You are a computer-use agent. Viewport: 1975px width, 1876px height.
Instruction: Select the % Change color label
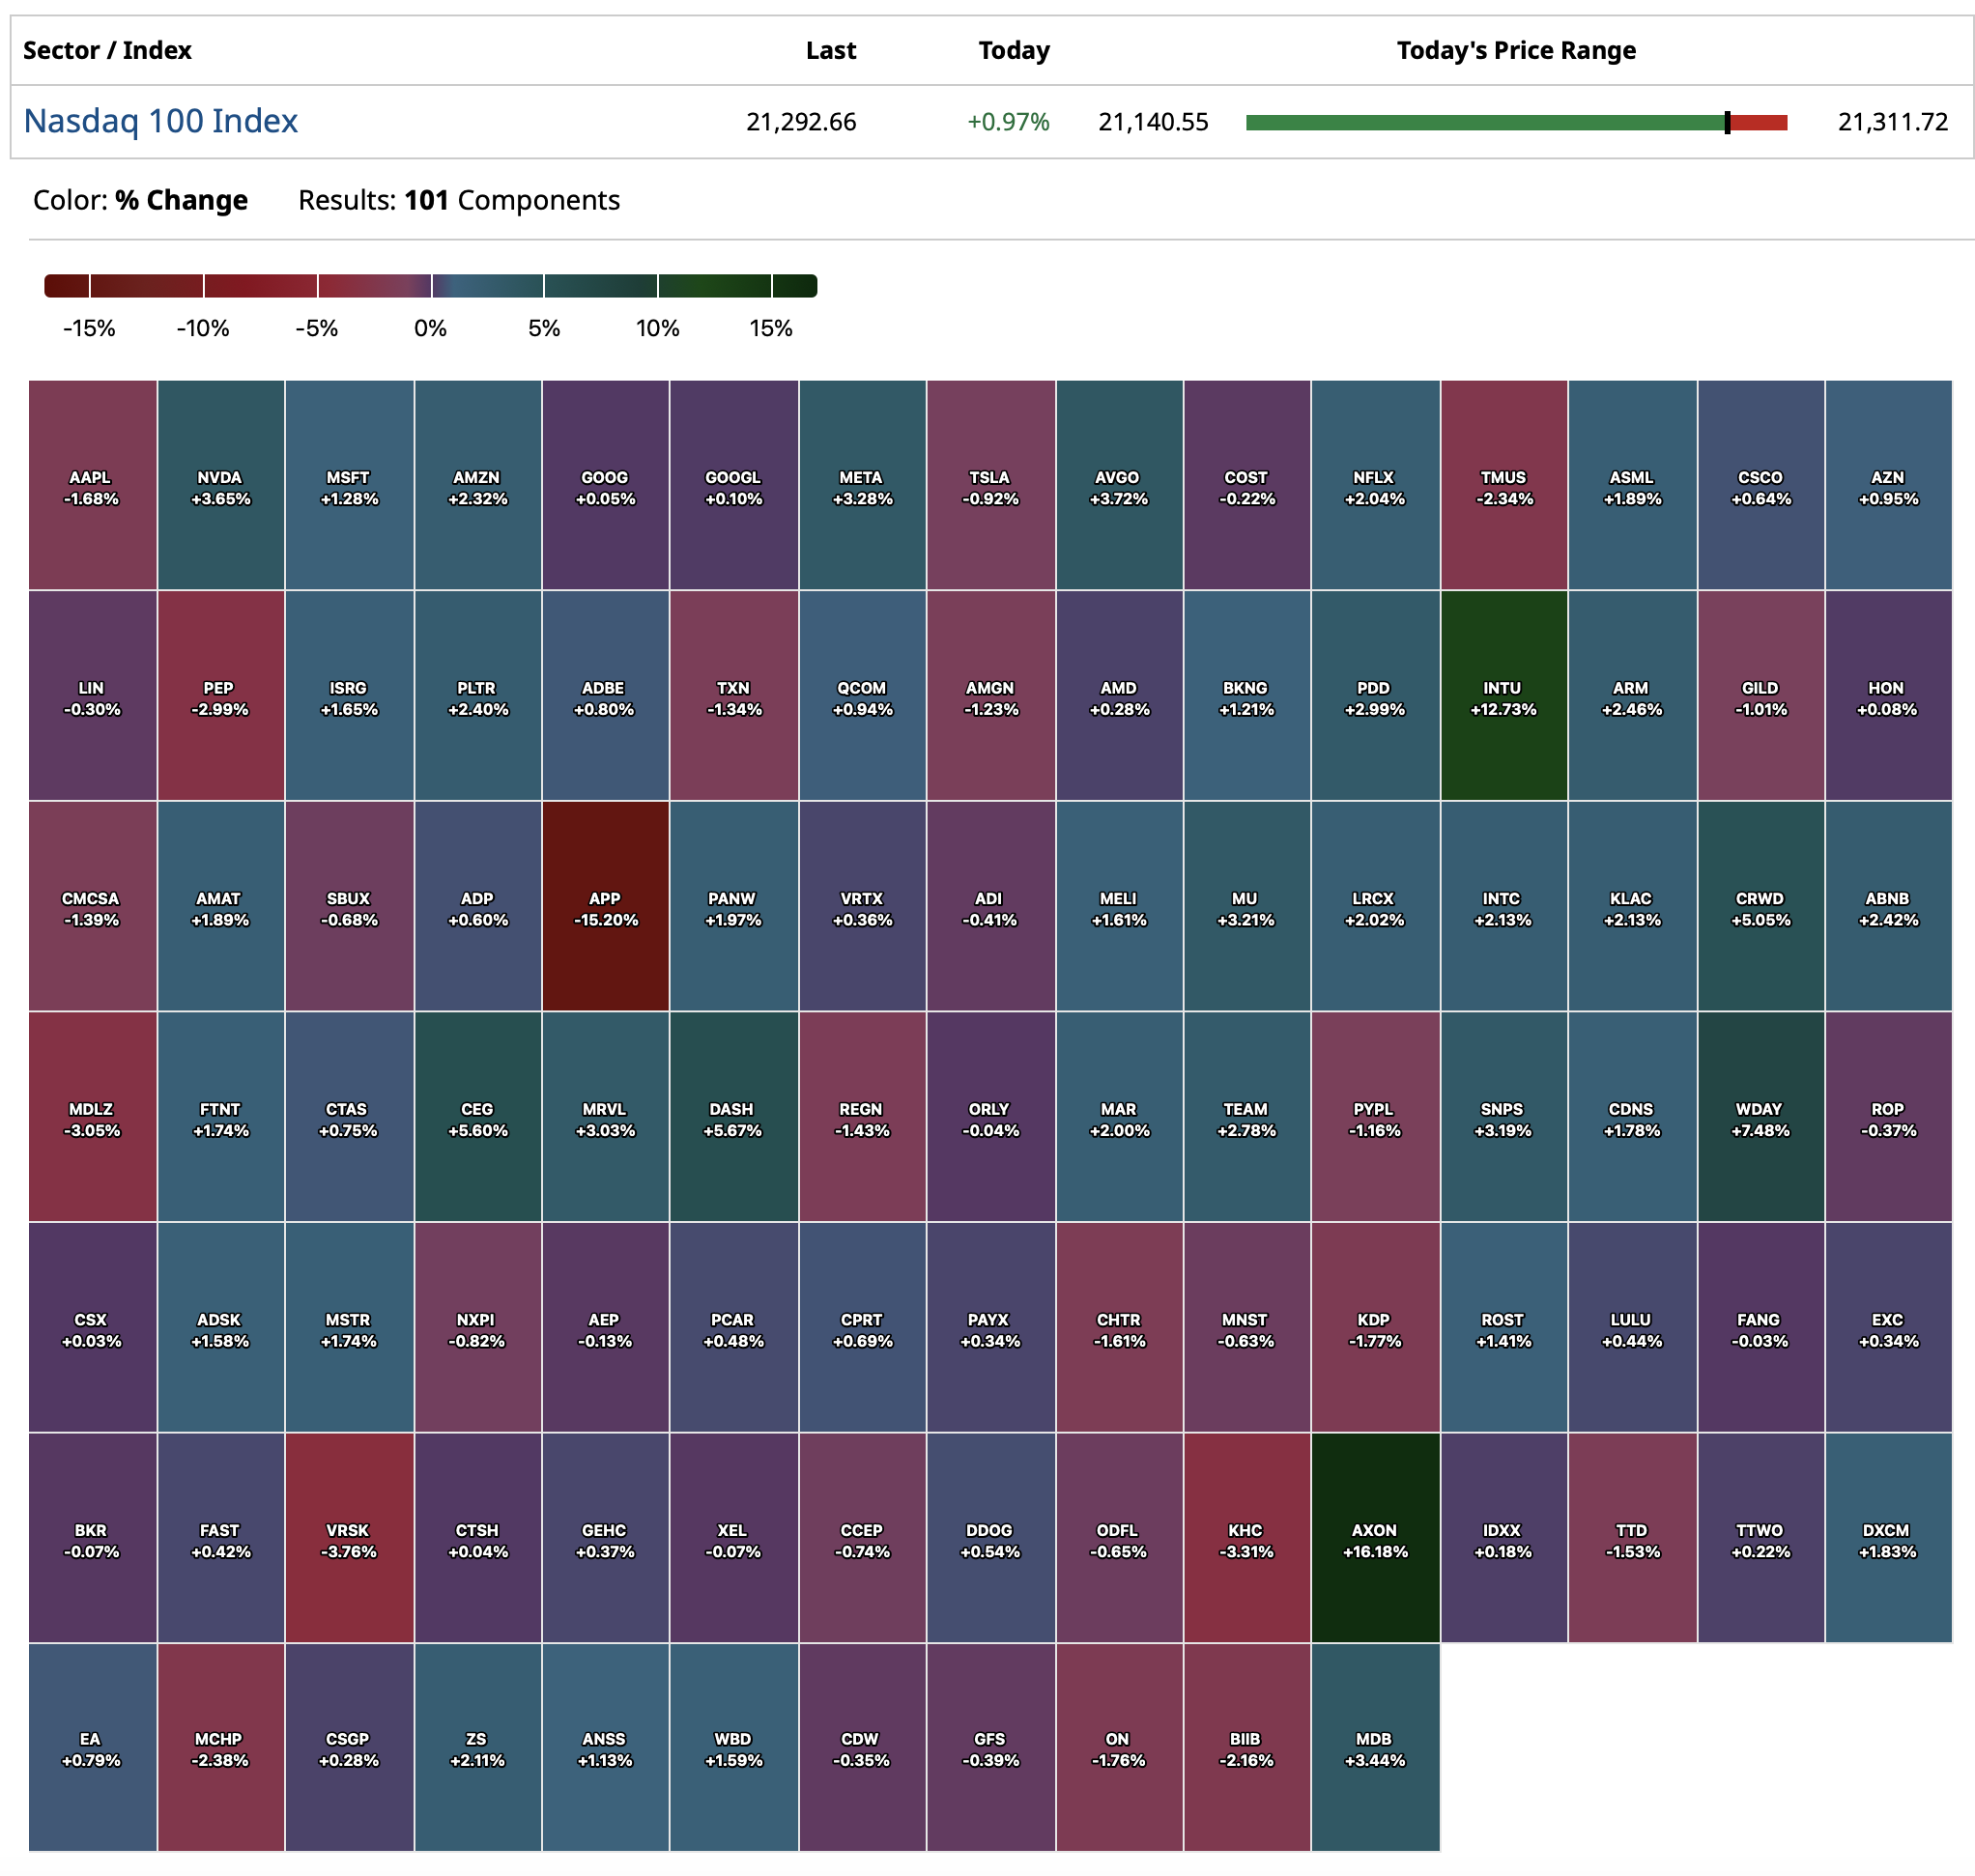click(181, 200)
